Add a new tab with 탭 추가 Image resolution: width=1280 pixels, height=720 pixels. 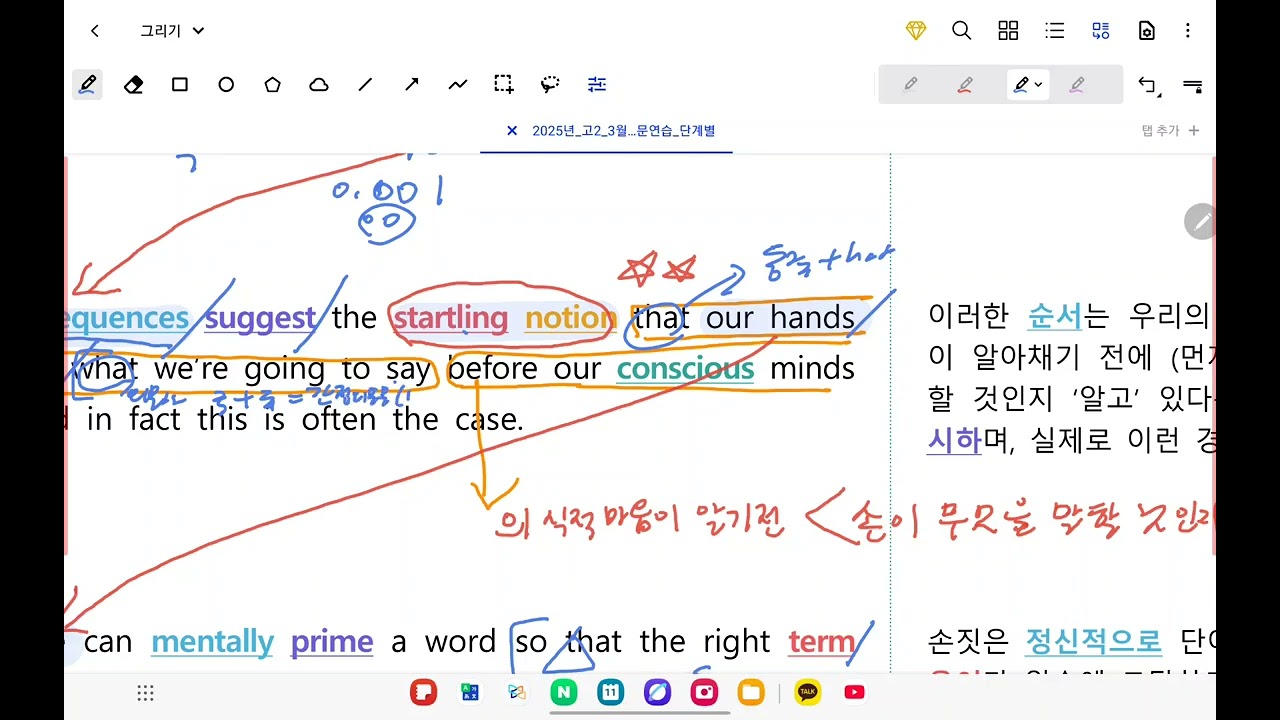click(x=1170, y=130)
